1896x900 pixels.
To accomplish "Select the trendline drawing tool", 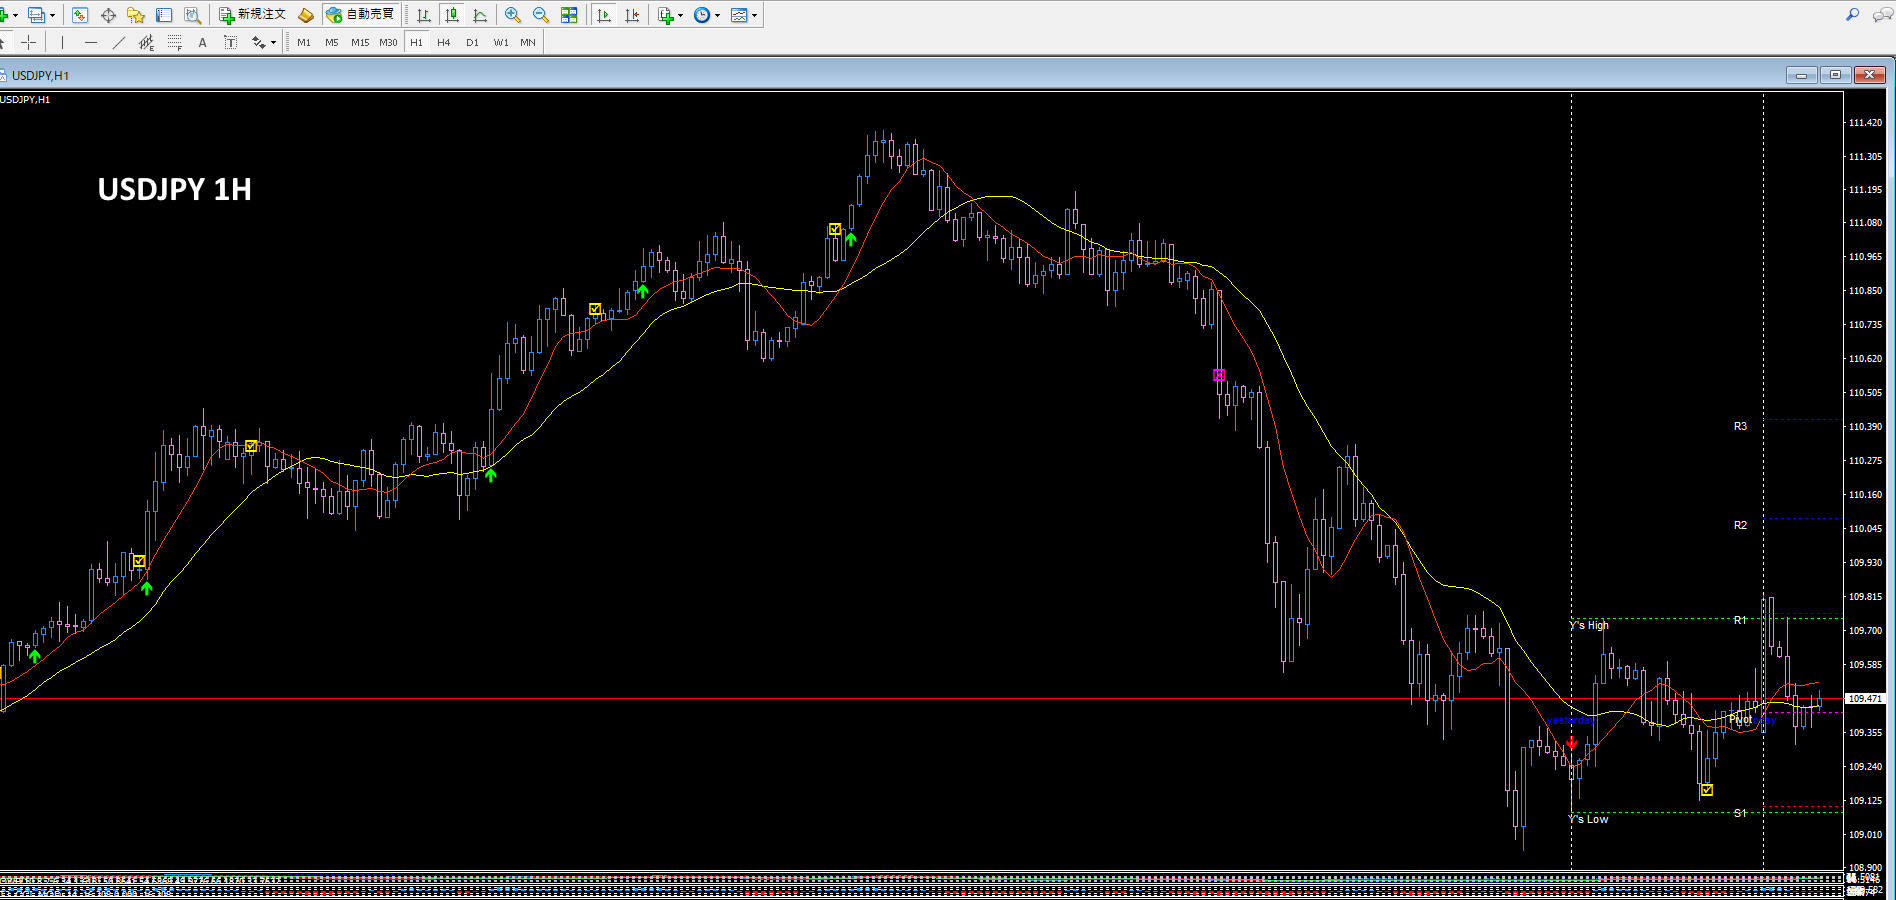I will click(x=119, y=42).
